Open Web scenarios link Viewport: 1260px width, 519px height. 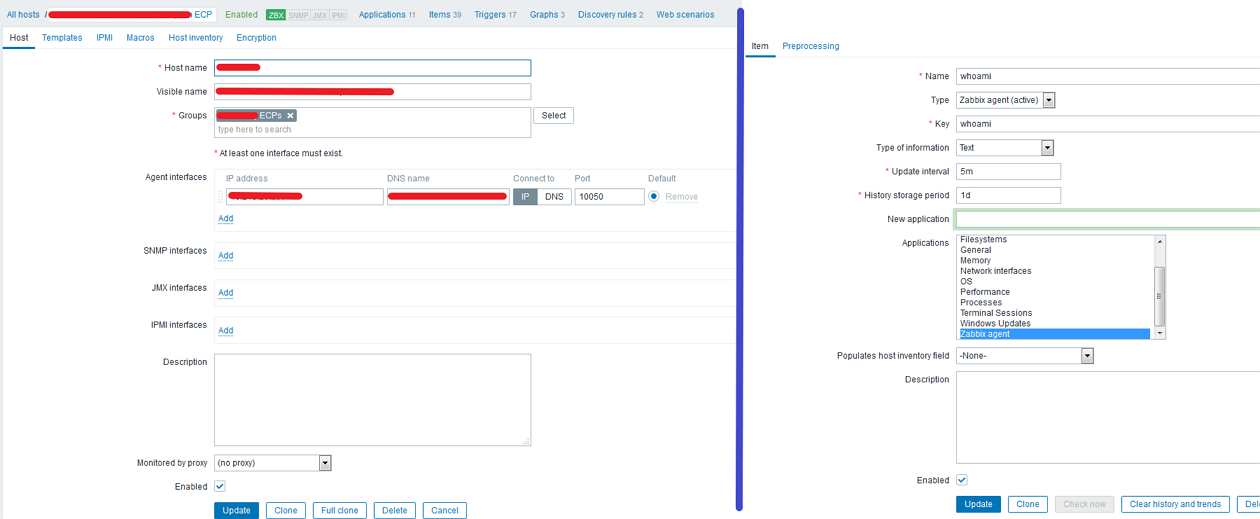point(685,15)
